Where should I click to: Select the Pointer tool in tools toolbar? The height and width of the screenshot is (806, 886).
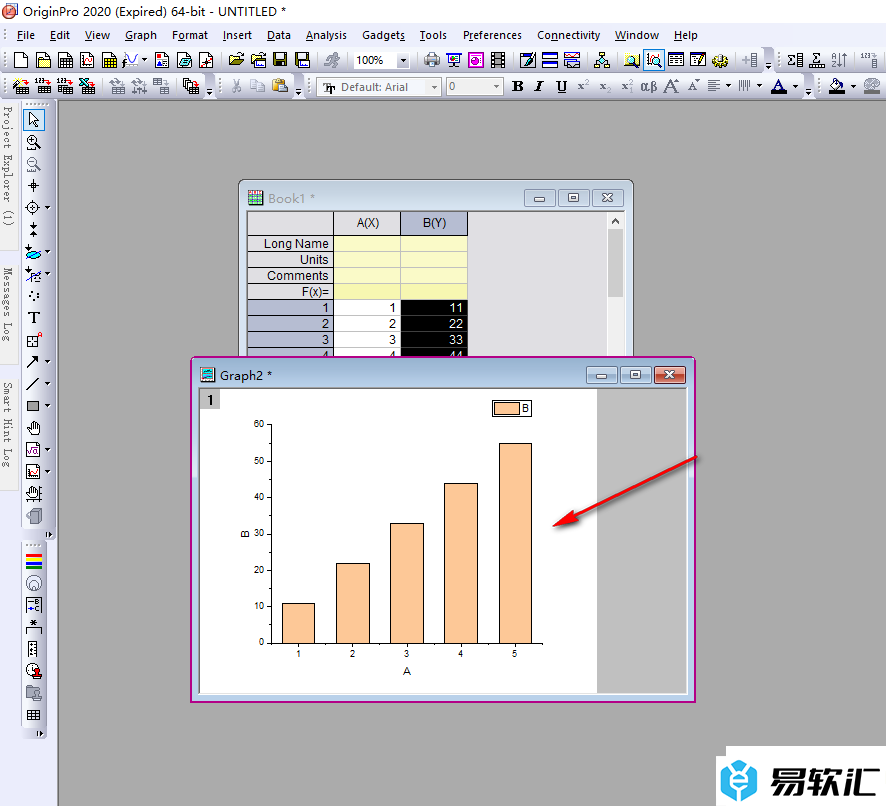coord(33,119)
